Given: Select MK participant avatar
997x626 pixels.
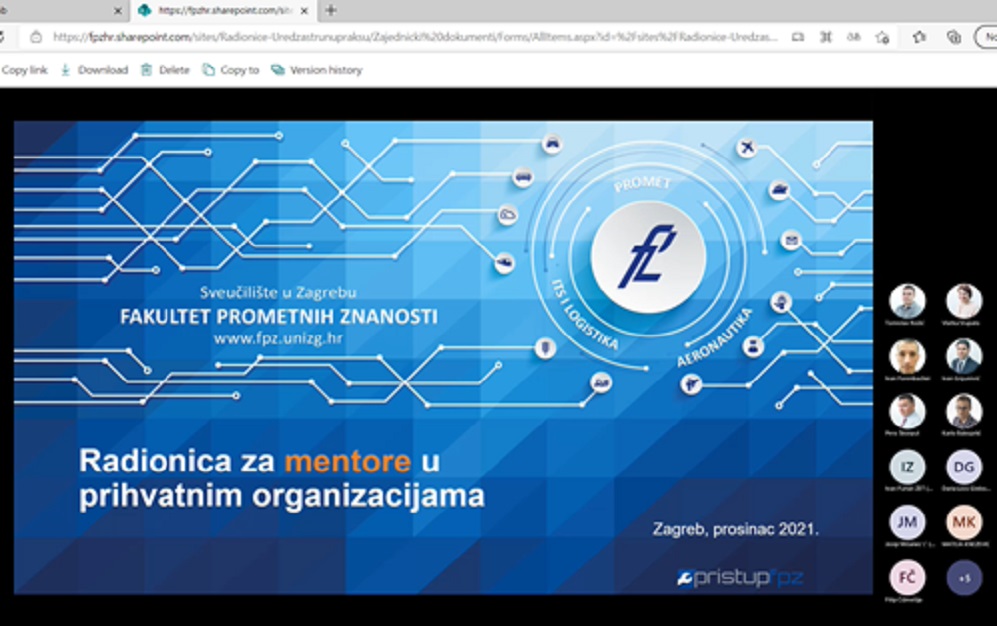Looking at the screenshot, I should (964, 522).
